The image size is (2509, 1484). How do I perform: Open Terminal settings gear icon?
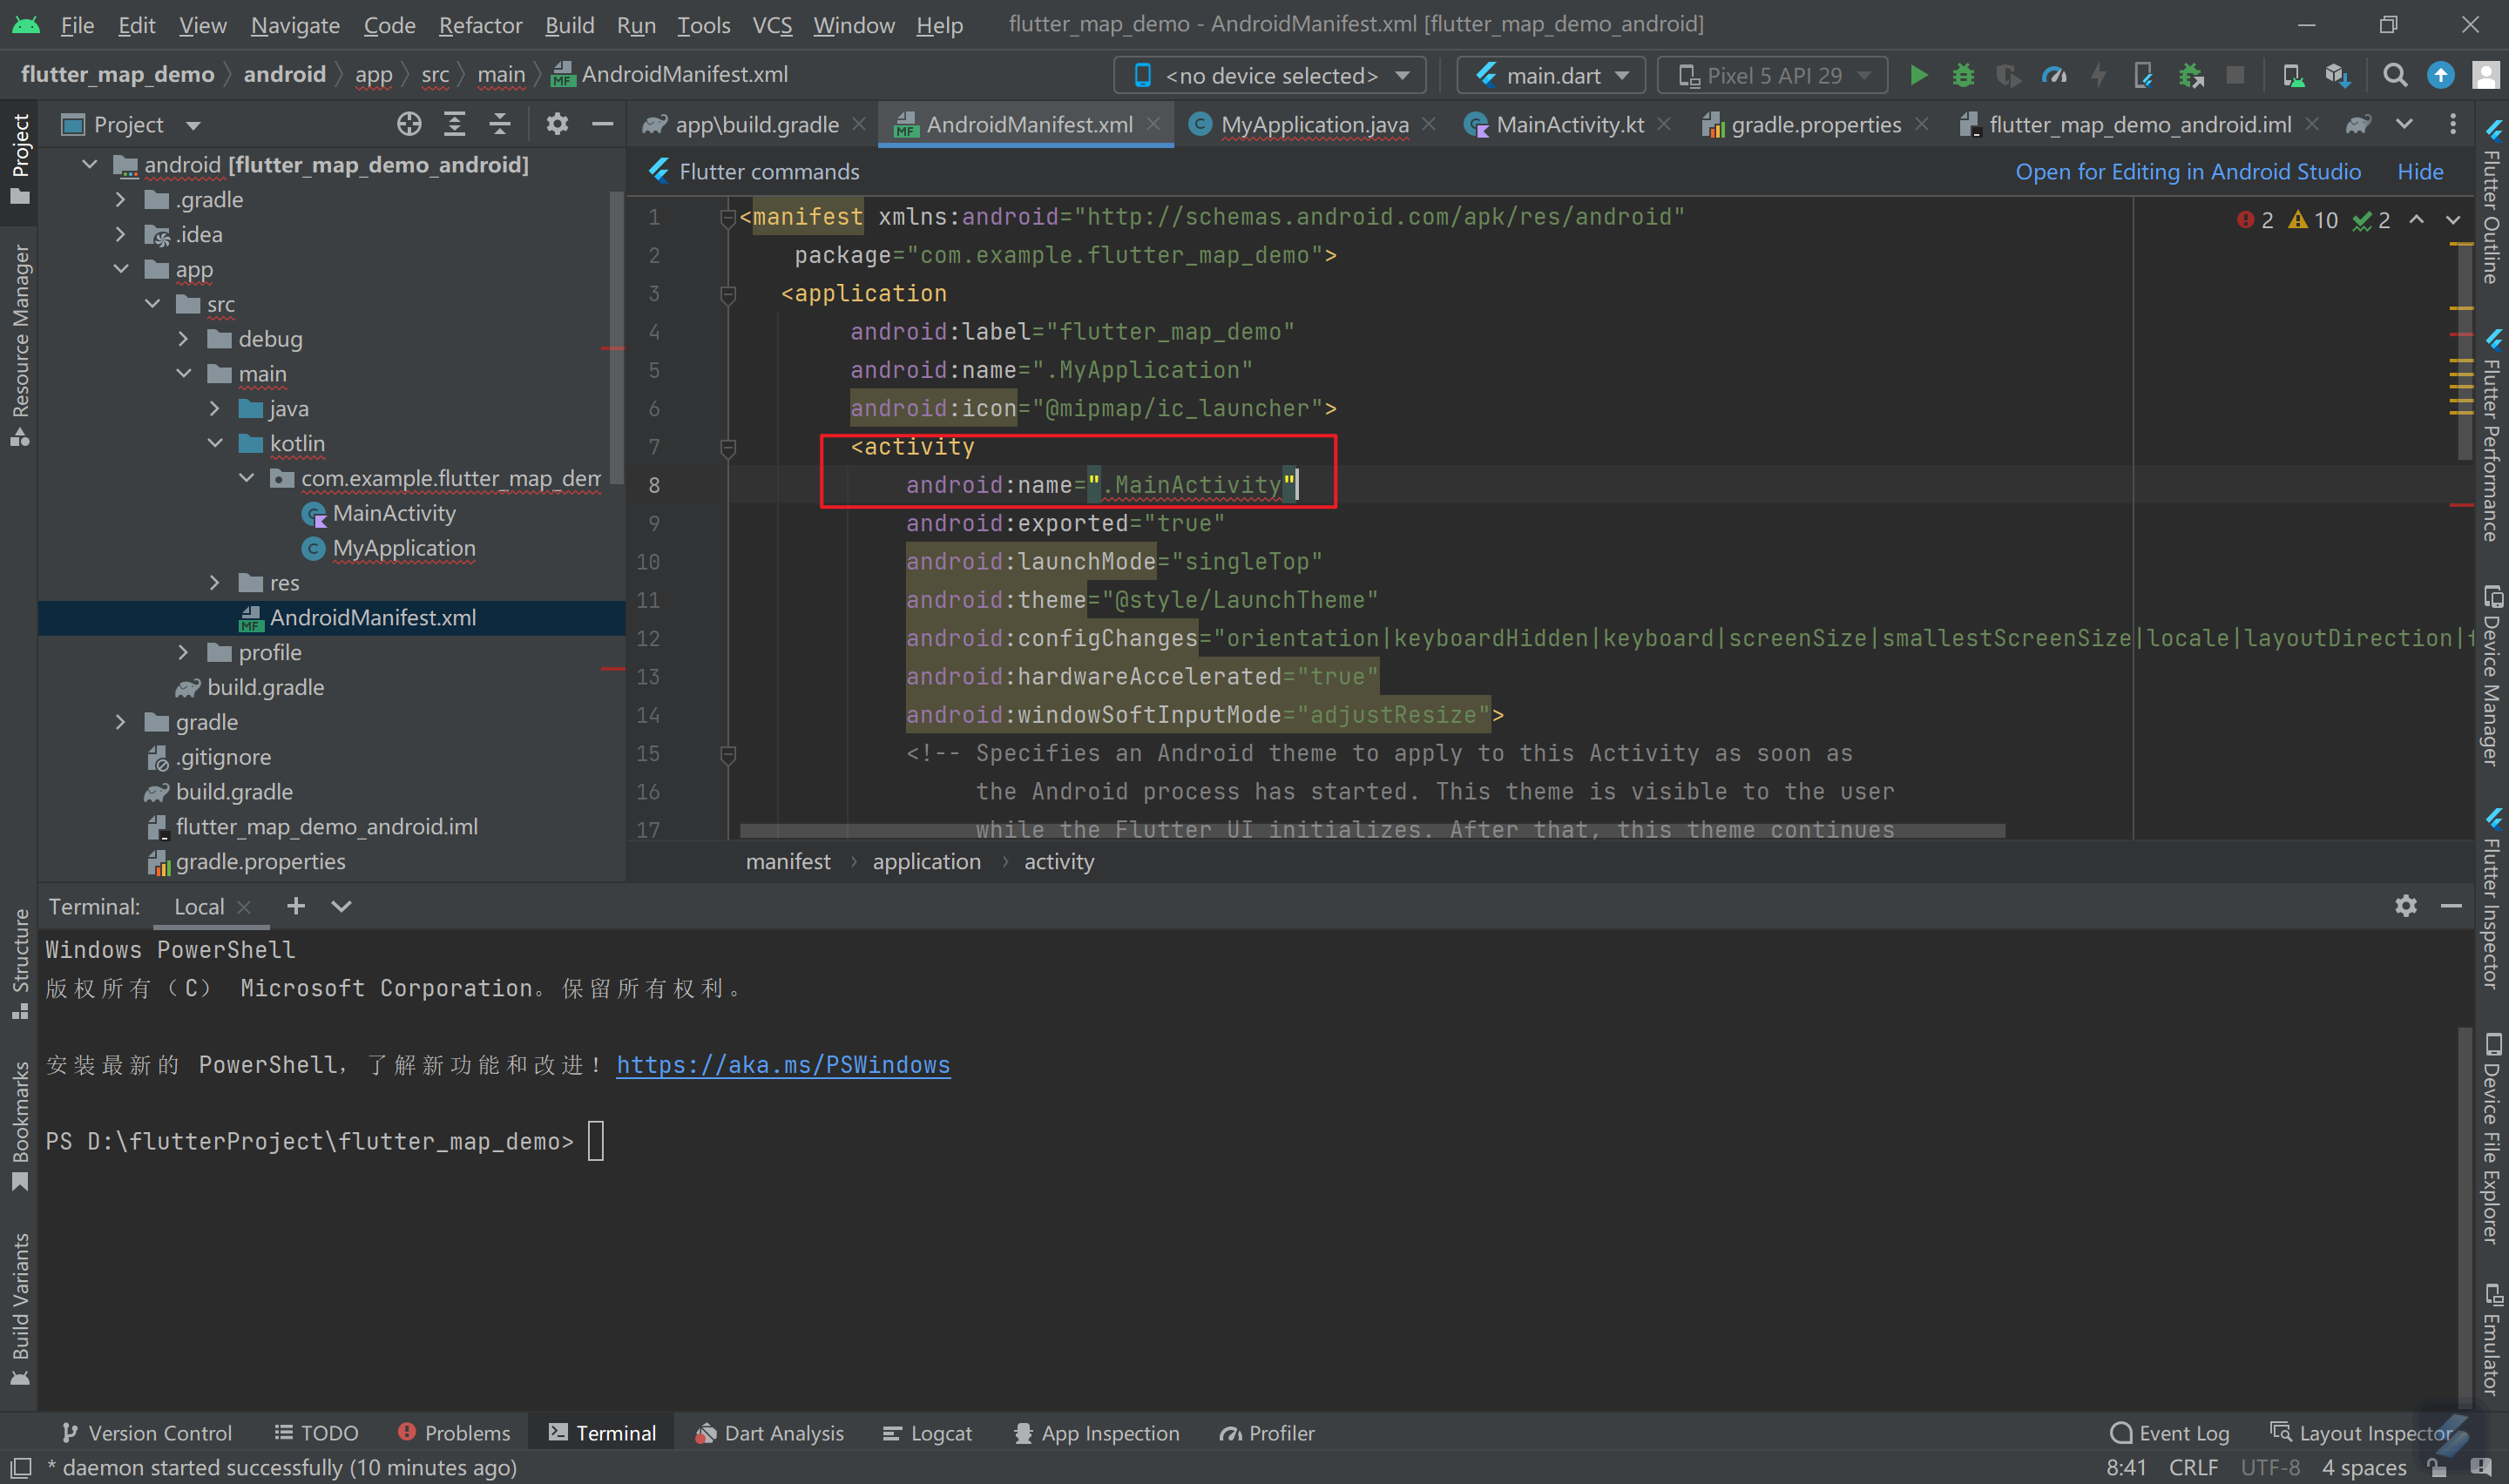[x=2405, y=906]
